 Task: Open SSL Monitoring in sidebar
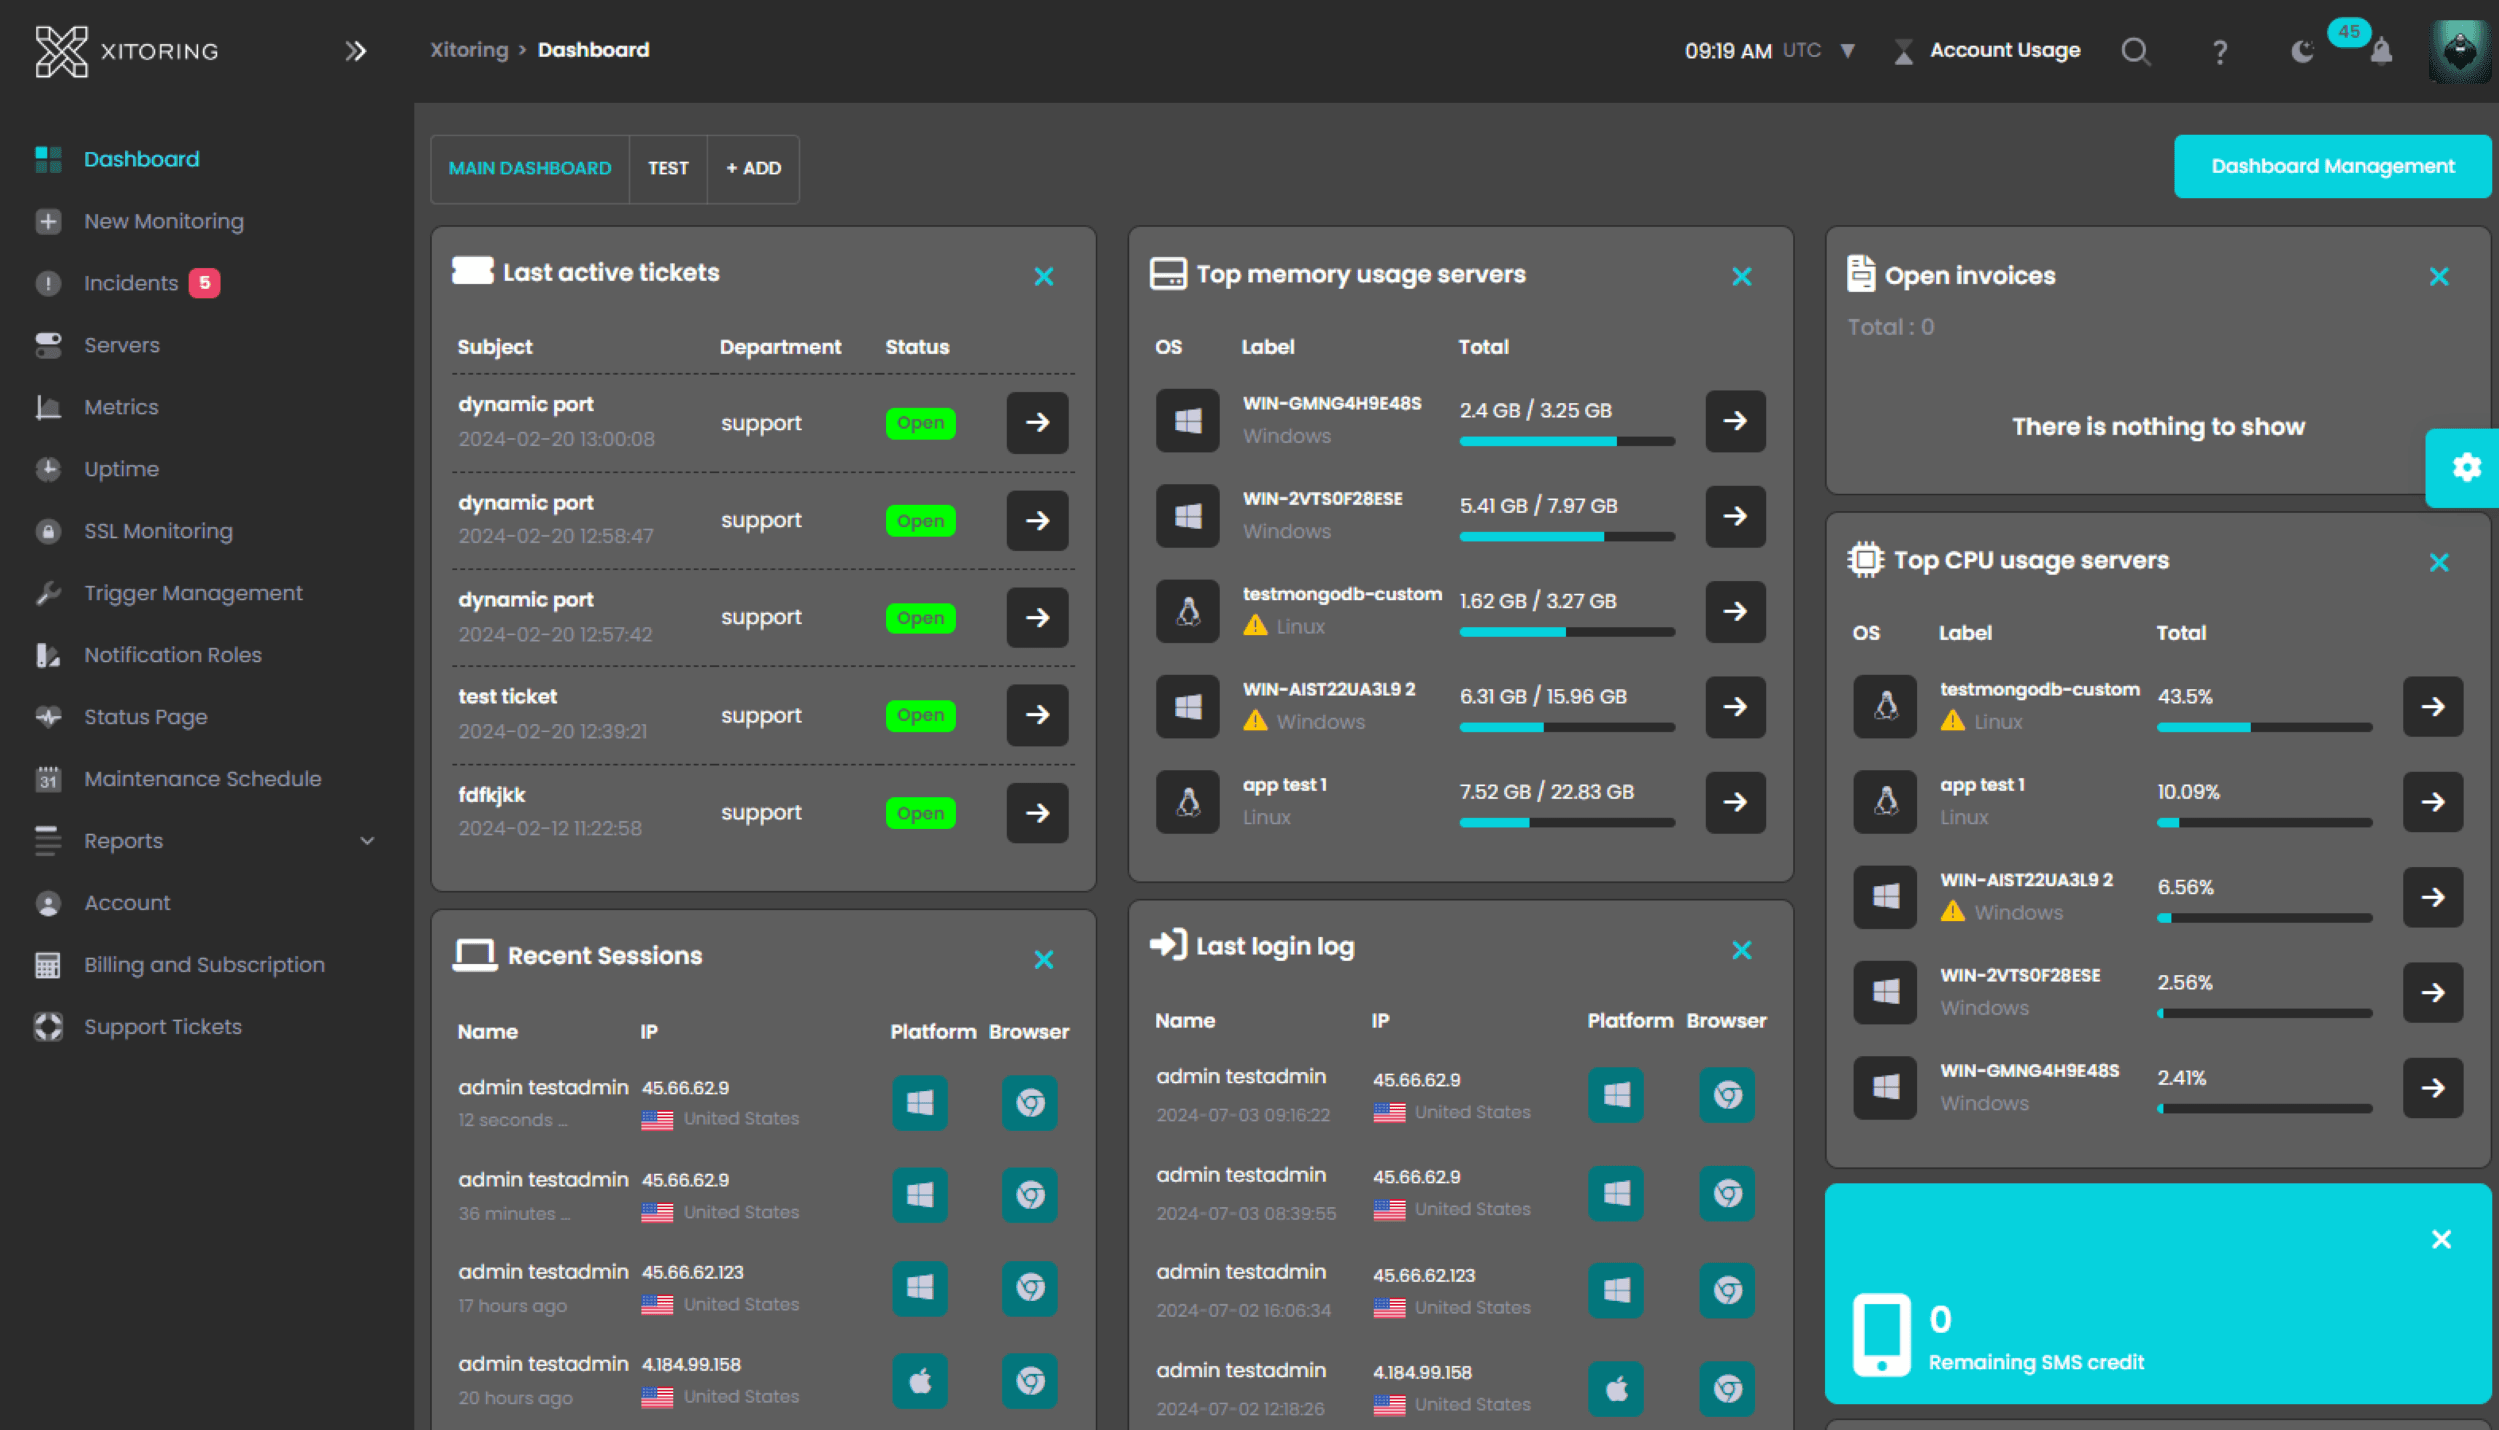pos(157,531)
